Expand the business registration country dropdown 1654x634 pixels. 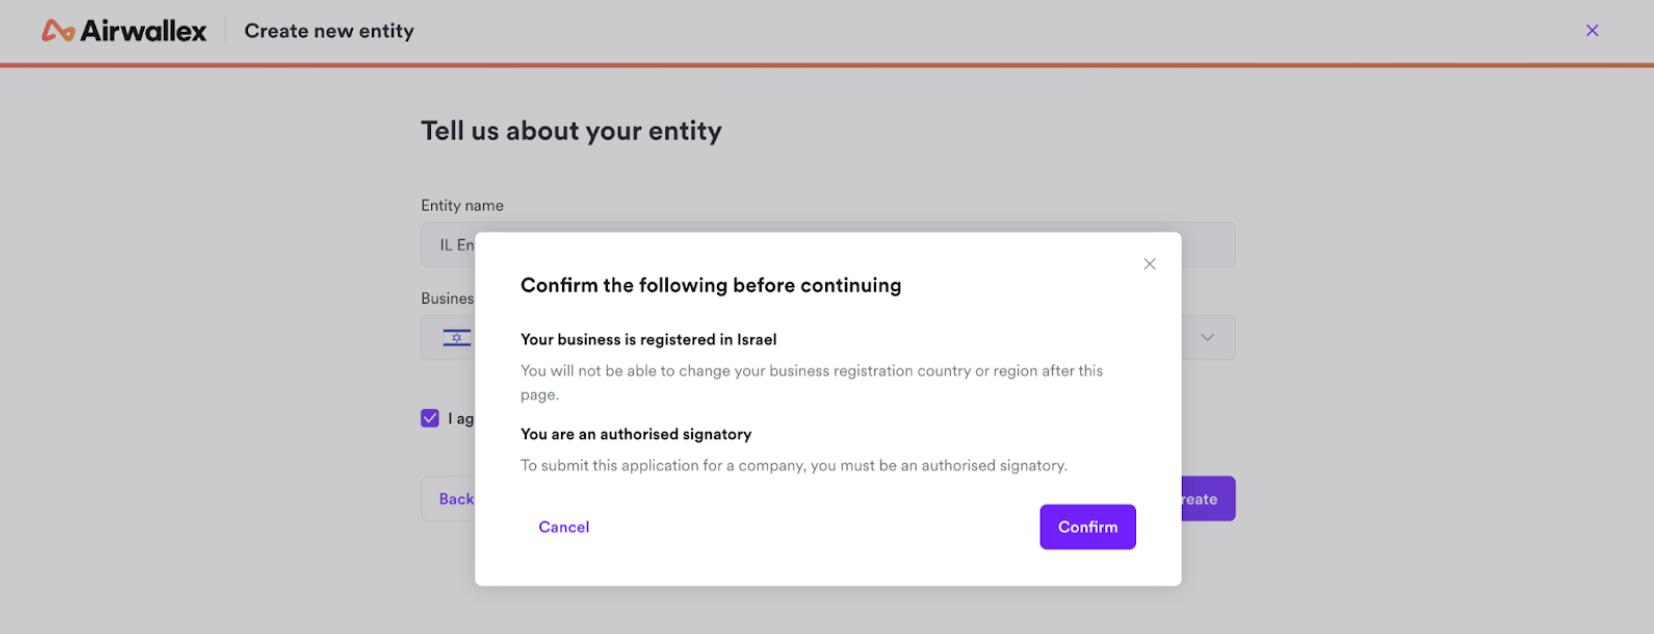click(1207, 337)
